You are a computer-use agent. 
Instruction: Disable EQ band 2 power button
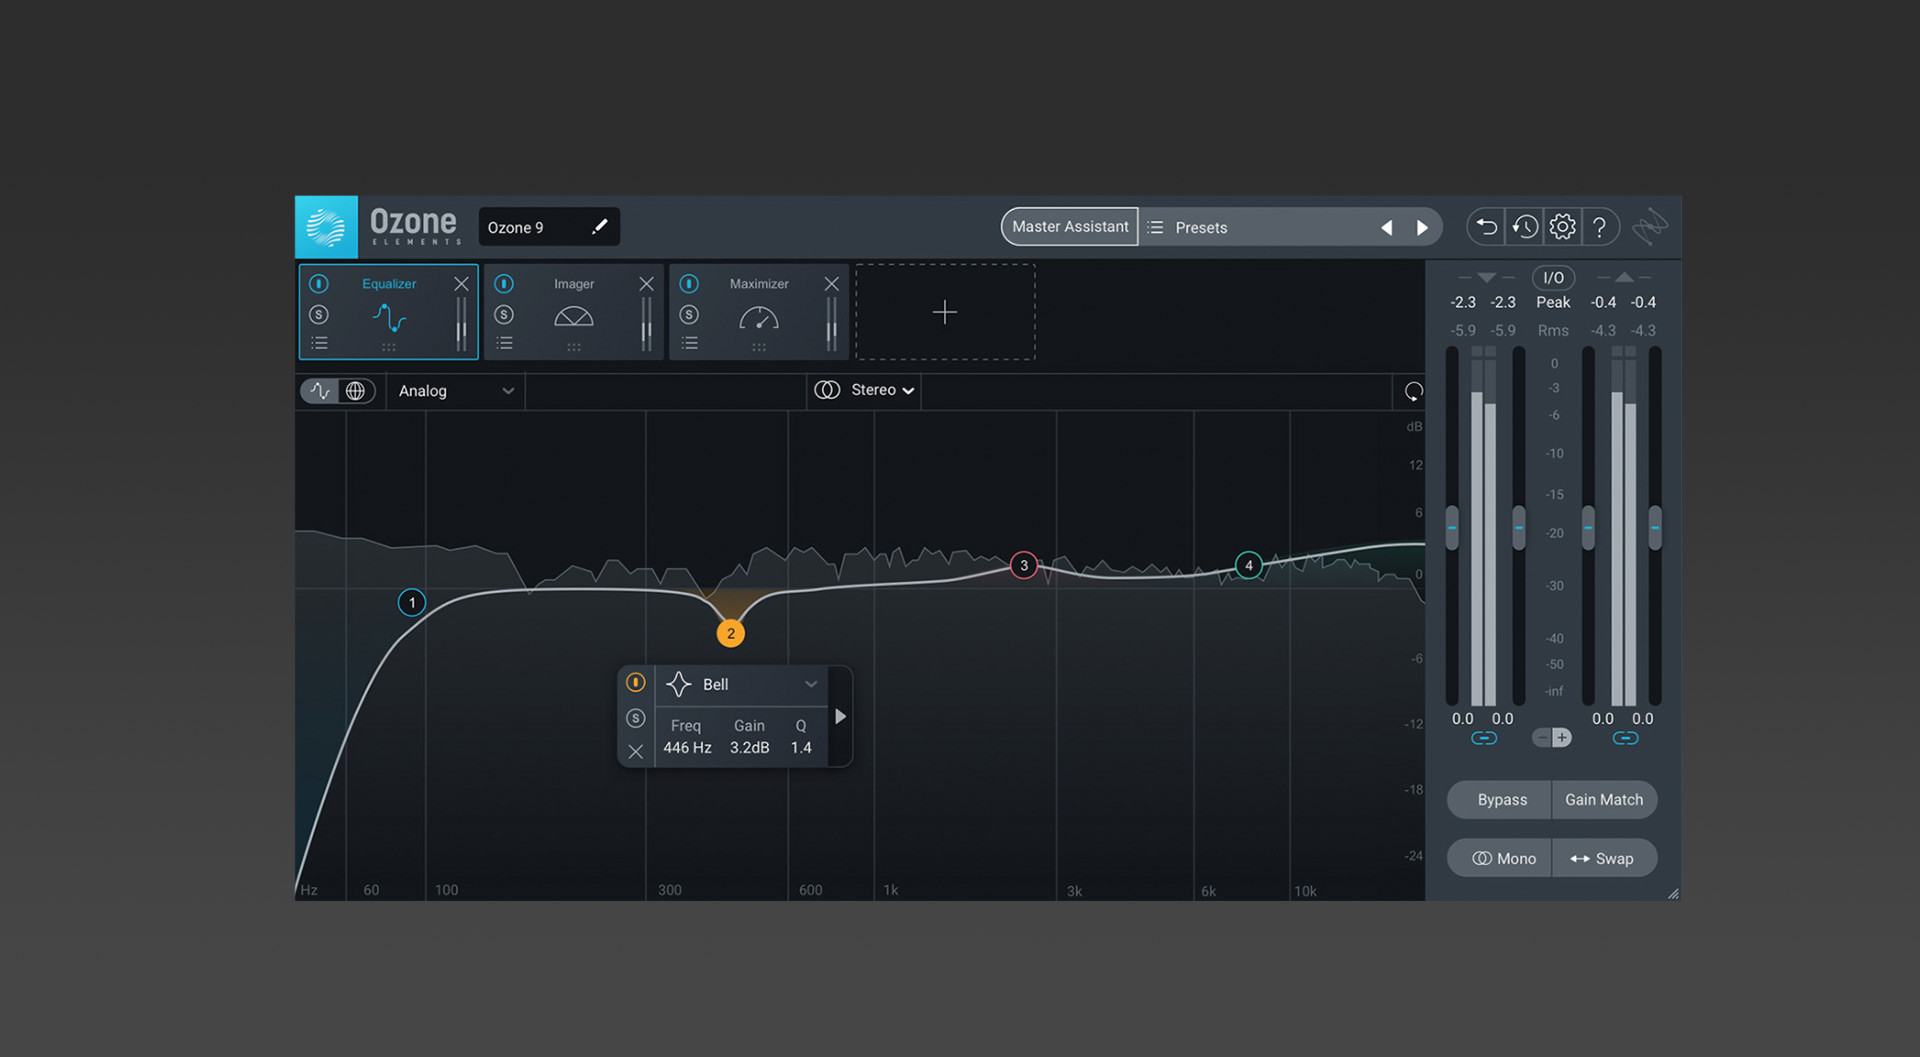point(636,683)
